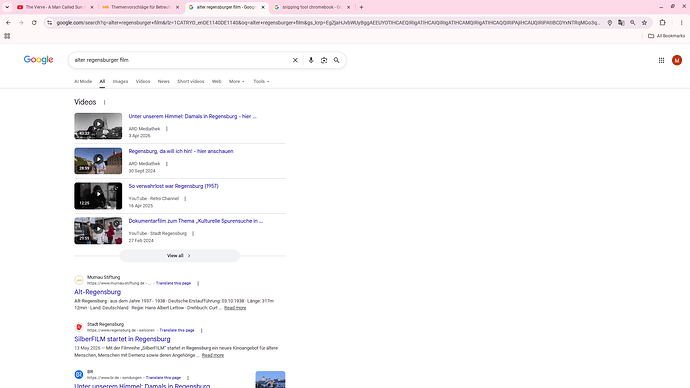Switch to The Verve YouTube browser tab

[55, 7]
